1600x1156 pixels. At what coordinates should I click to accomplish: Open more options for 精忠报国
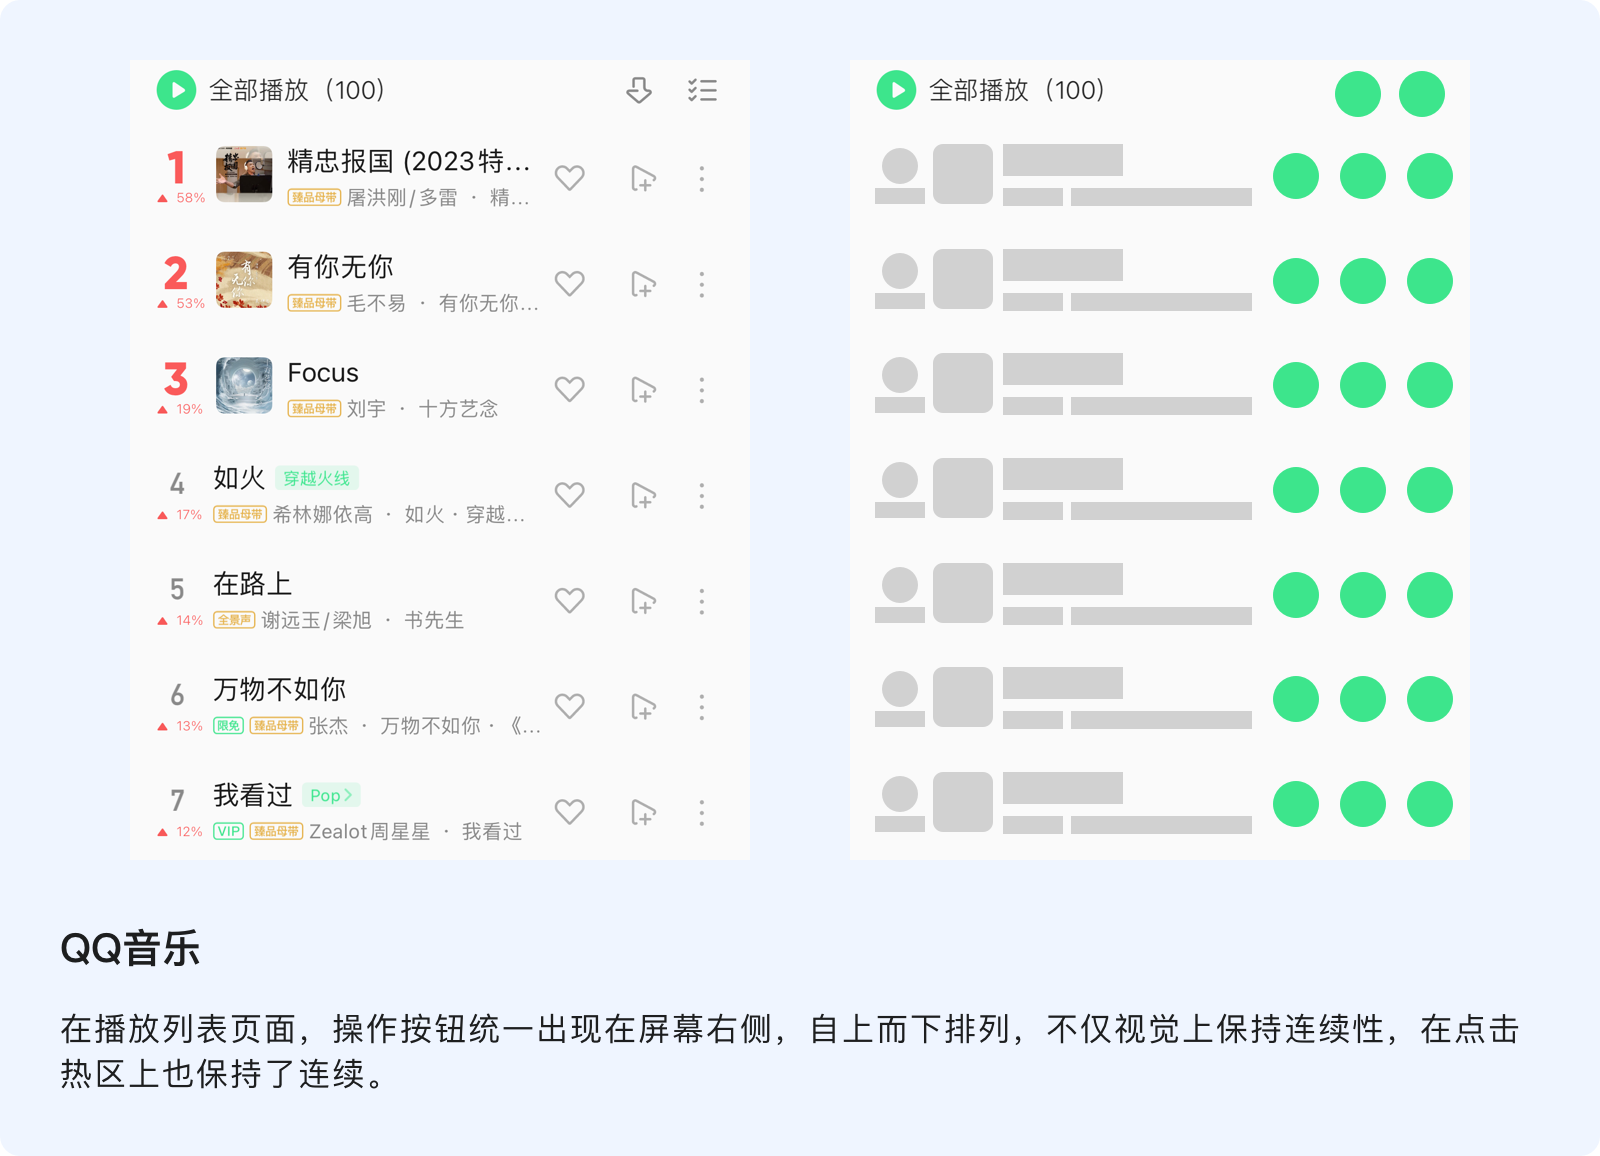702,179
